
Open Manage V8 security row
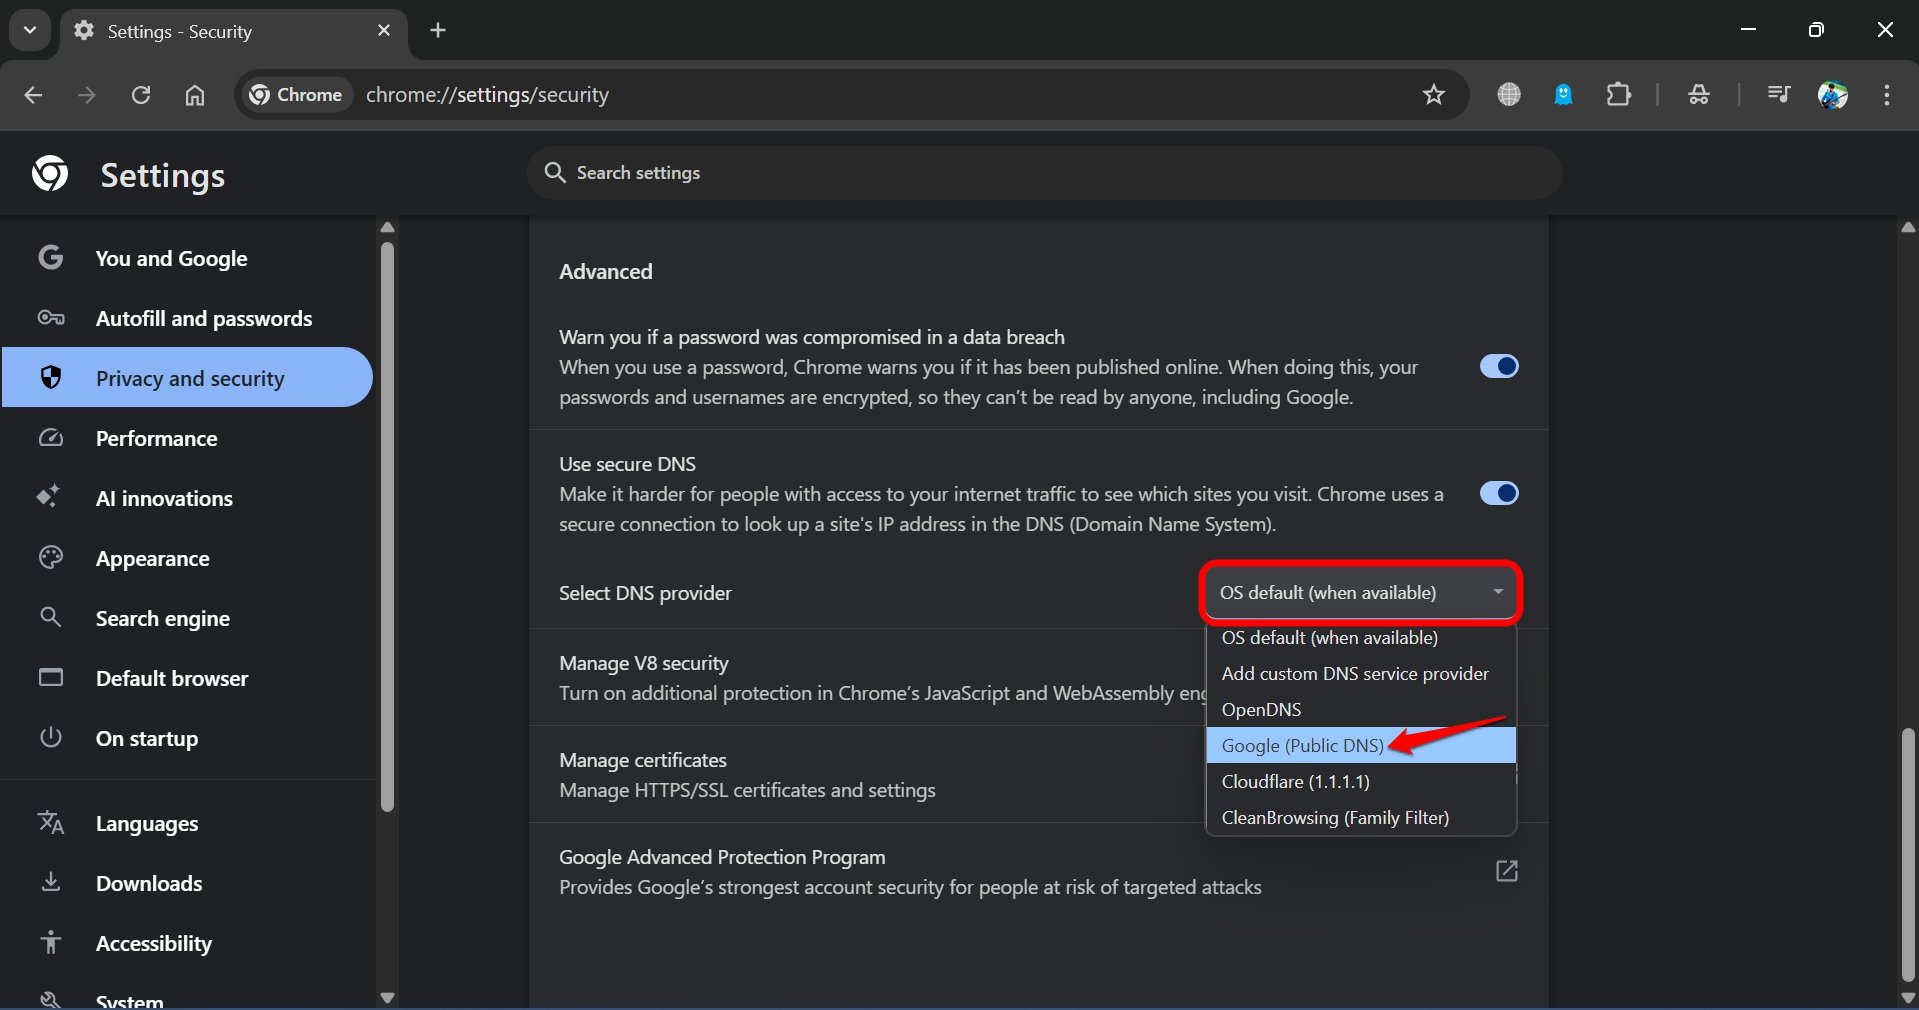tap(868, 677)
